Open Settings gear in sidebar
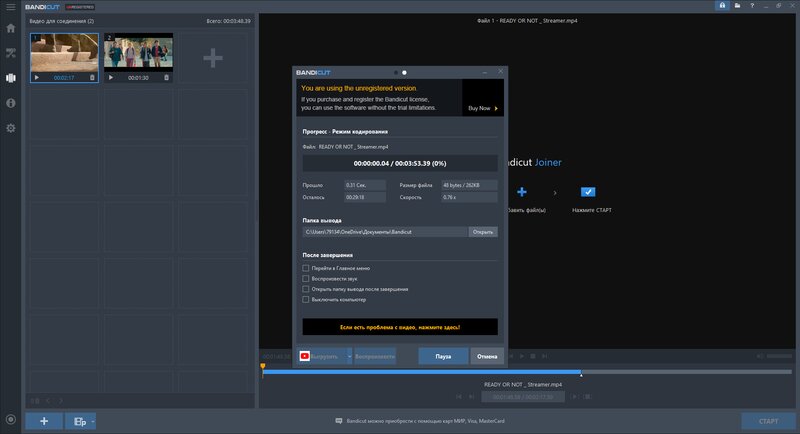The height and width of the screenshot is (434, 800). (11, 128)
